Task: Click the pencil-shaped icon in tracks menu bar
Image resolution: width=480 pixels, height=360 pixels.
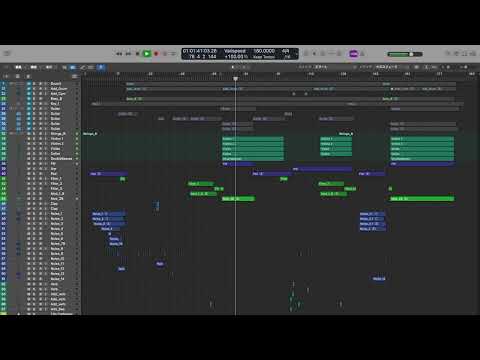Action: pos(82,67)
